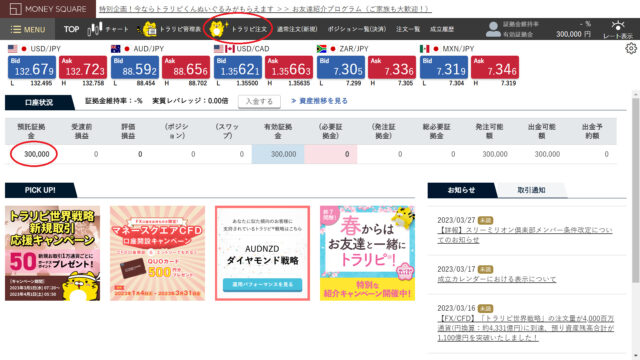The height and width of the screenshot is (360, 640).
Task: Open the 2023/03/17 成立カレンダー notice
Action: click(x=497, y=279)
